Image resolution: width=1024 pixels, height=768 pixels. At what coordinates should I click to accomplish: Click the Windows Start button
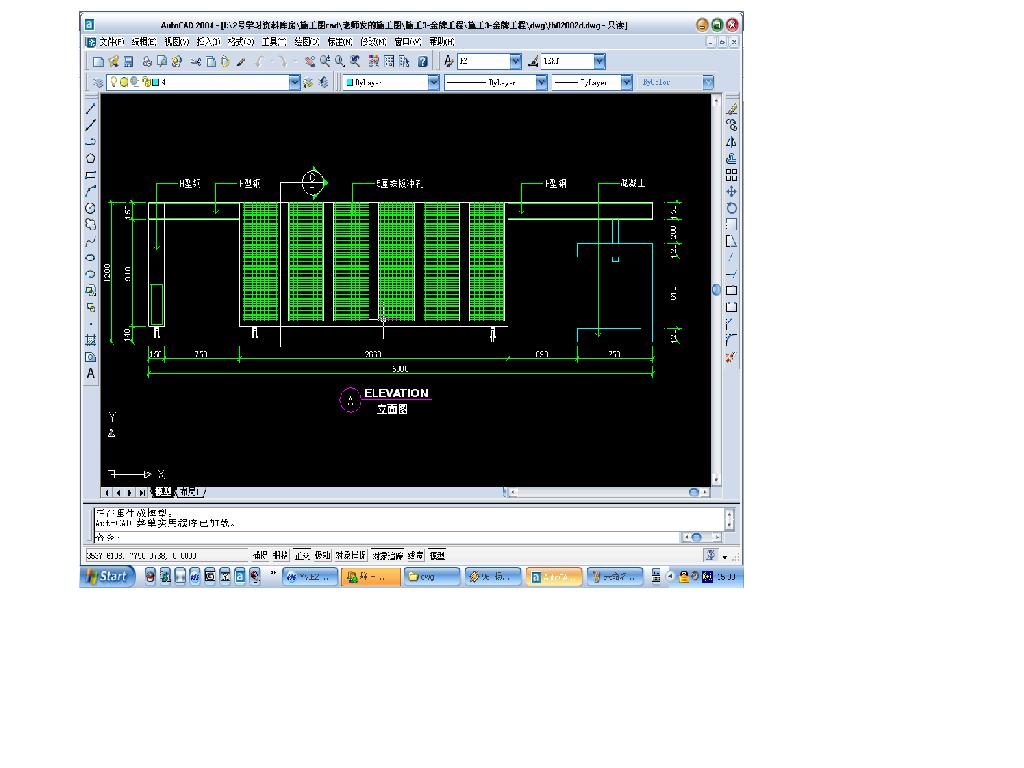tap(107, 576)
